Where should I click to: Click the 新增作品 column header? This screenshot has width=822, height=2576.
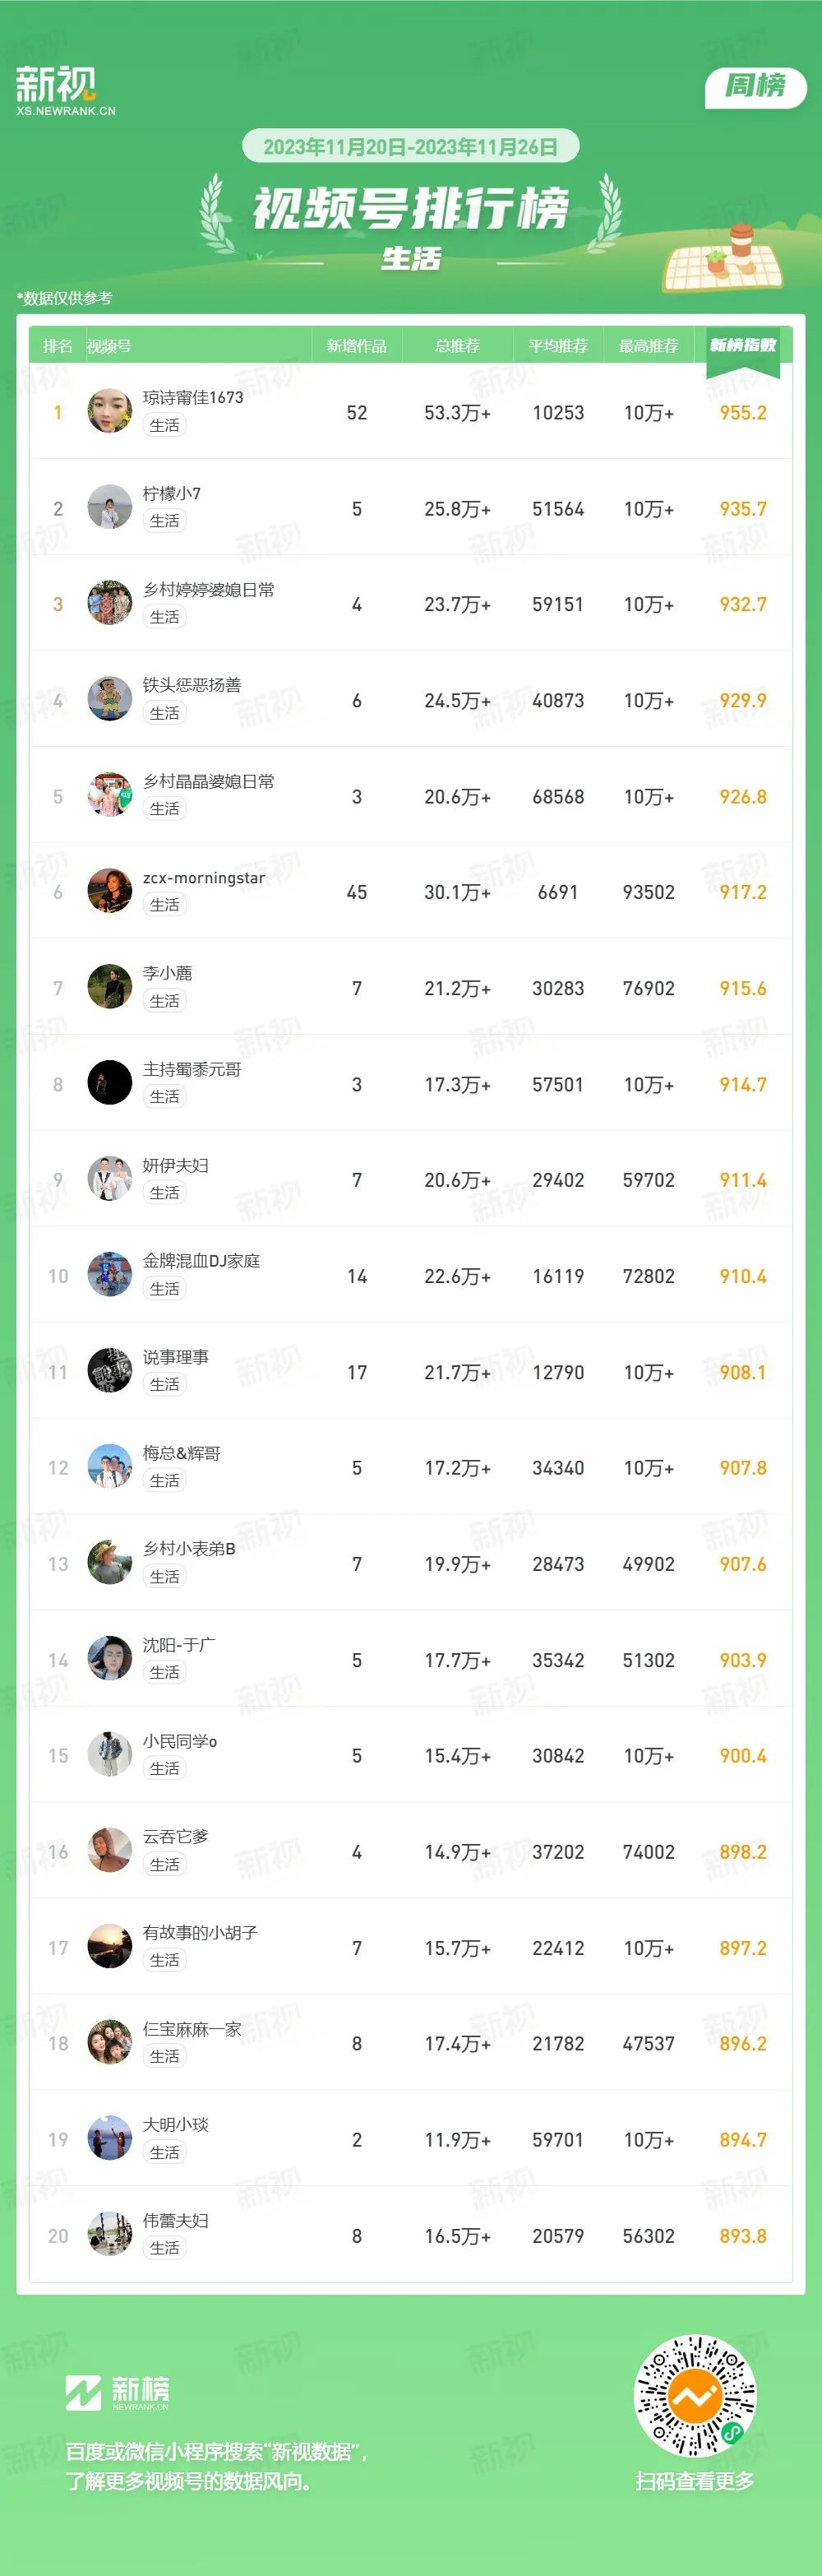357,346
